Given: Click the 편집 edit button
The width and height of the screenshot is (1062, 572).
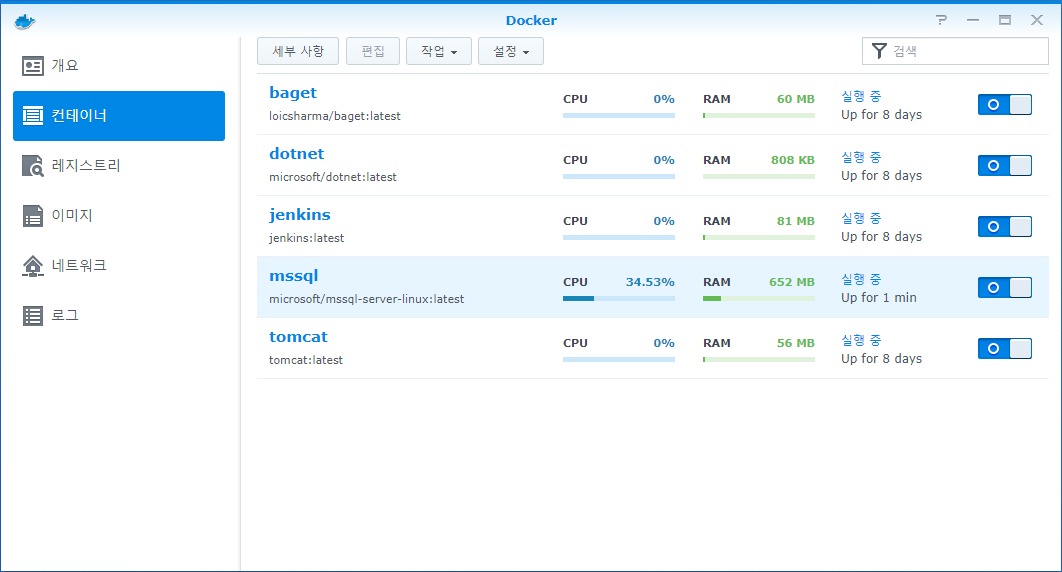Looking at the screenshot, I should (x=373, y=51).
